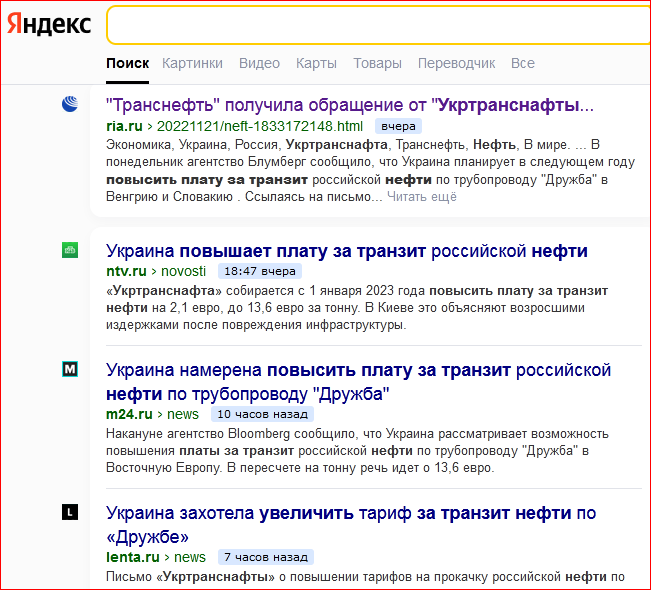Open Украина намерена повысить плату result title
This screenshot has width=651, height=590.
[x=358, y=382]
